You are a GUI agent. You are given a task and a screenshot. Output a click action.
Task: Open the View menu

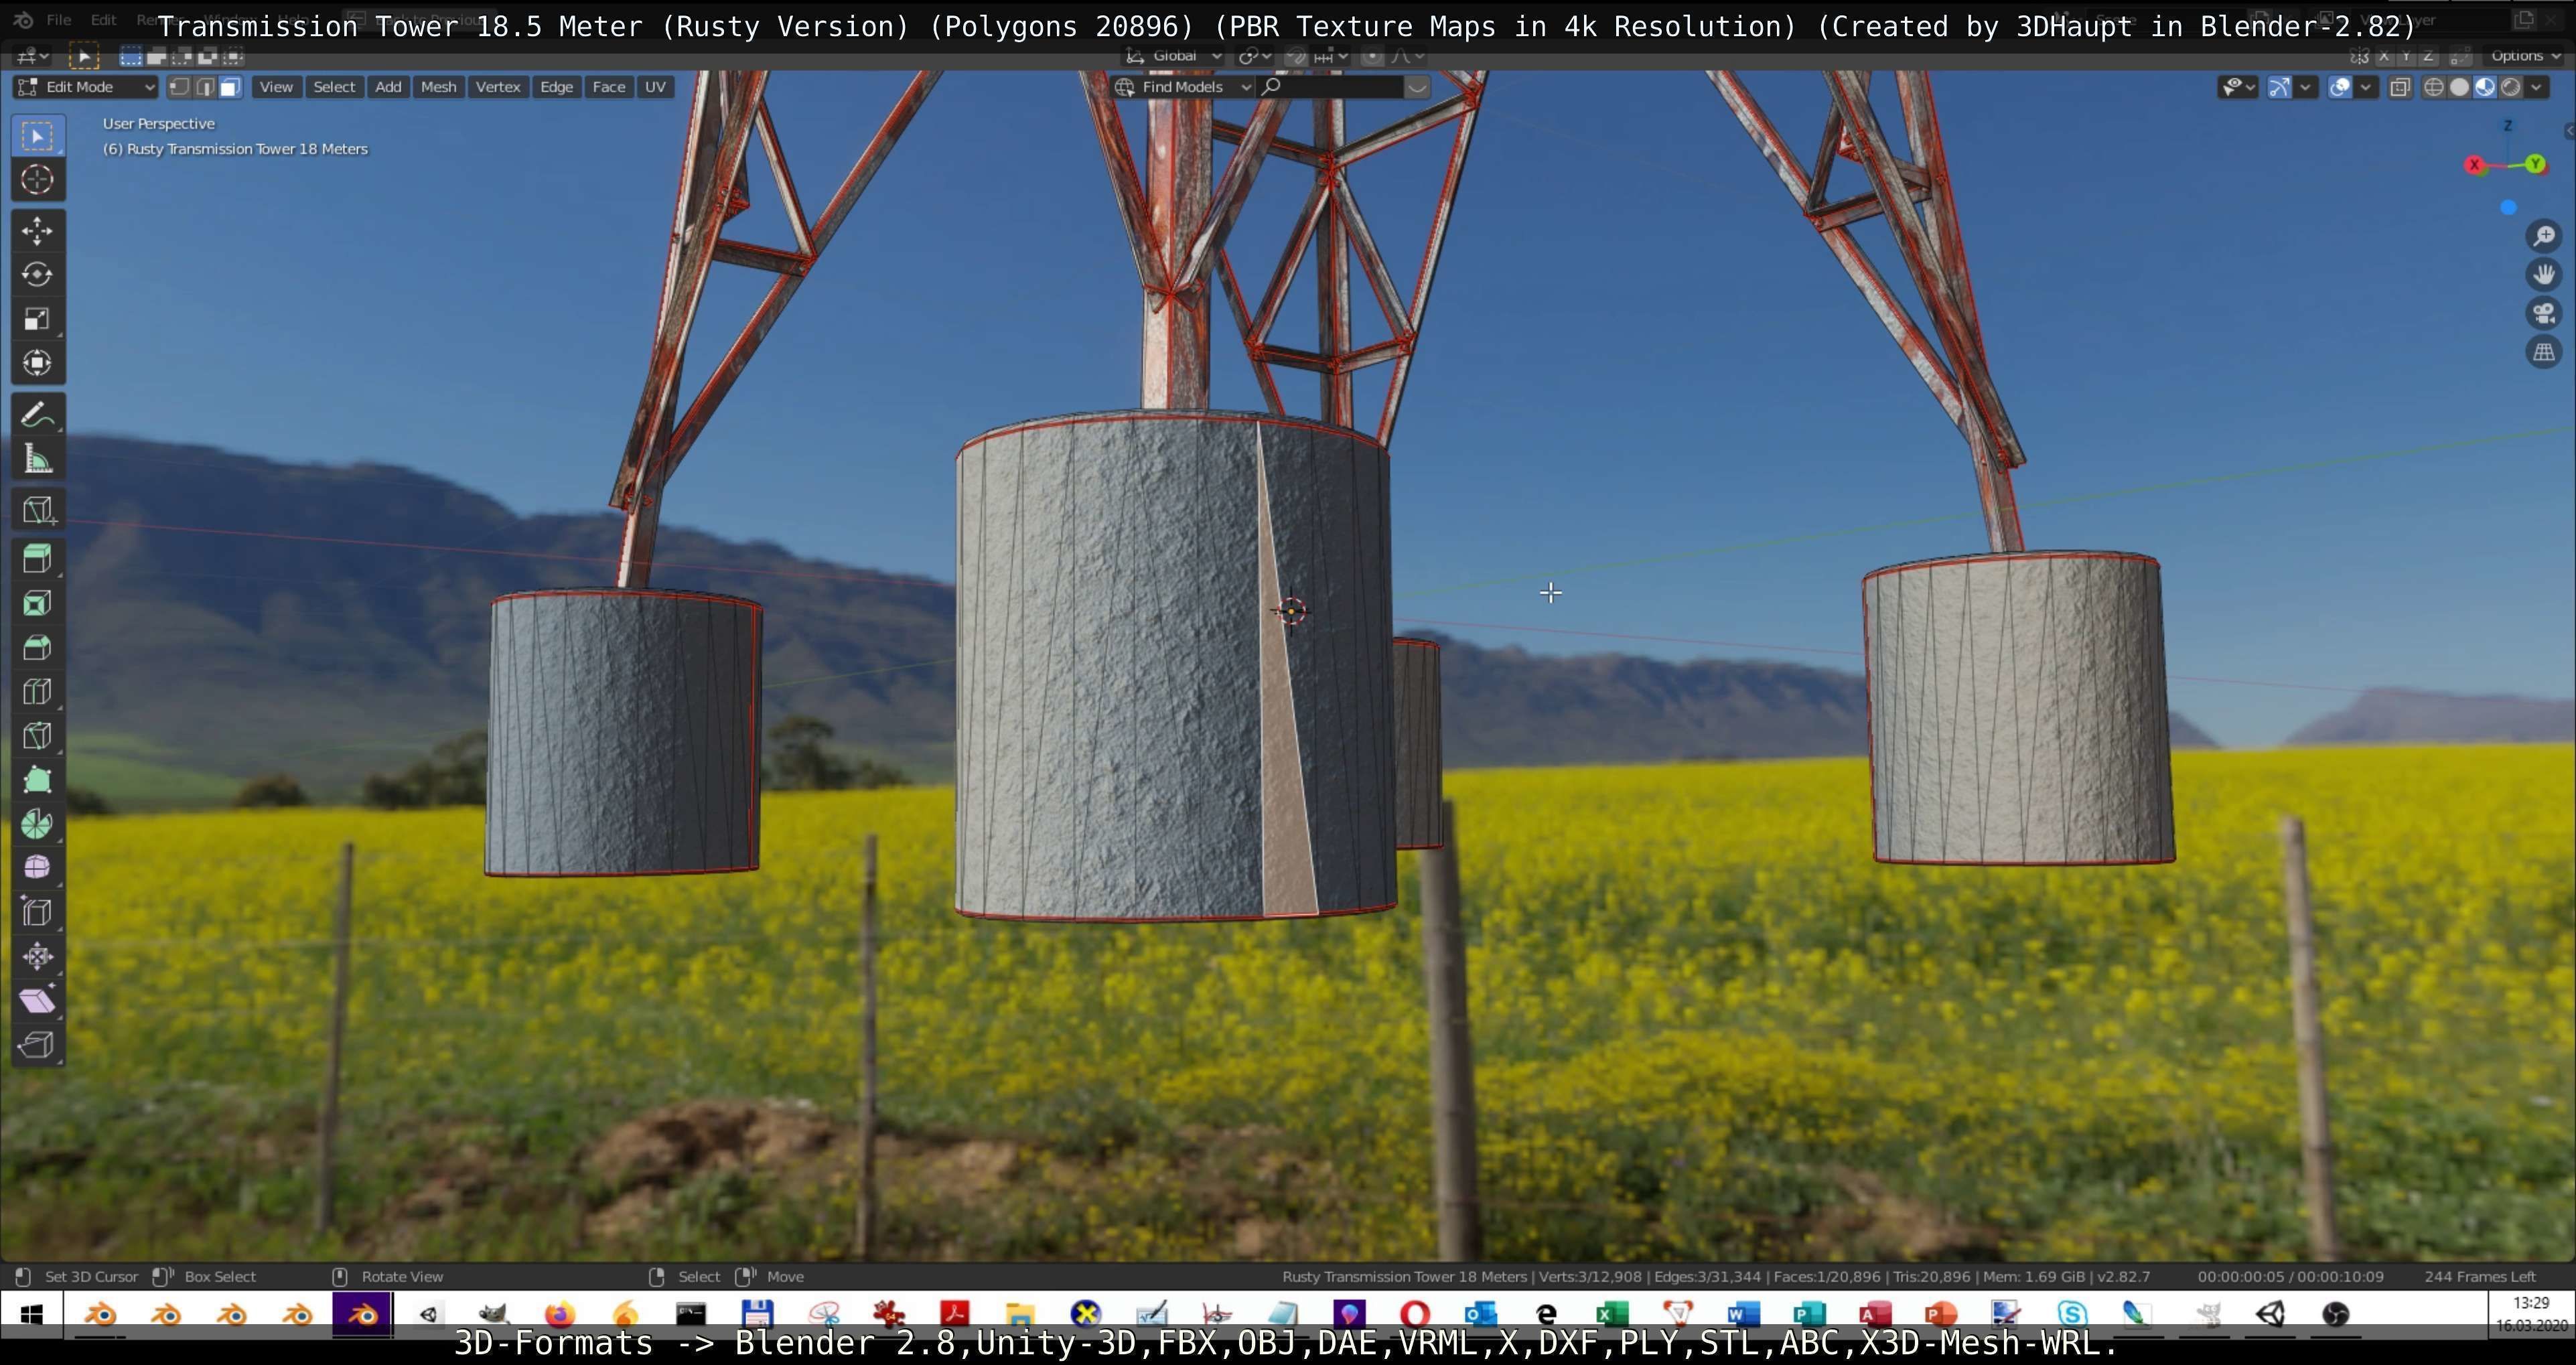(x=276, y=87)
